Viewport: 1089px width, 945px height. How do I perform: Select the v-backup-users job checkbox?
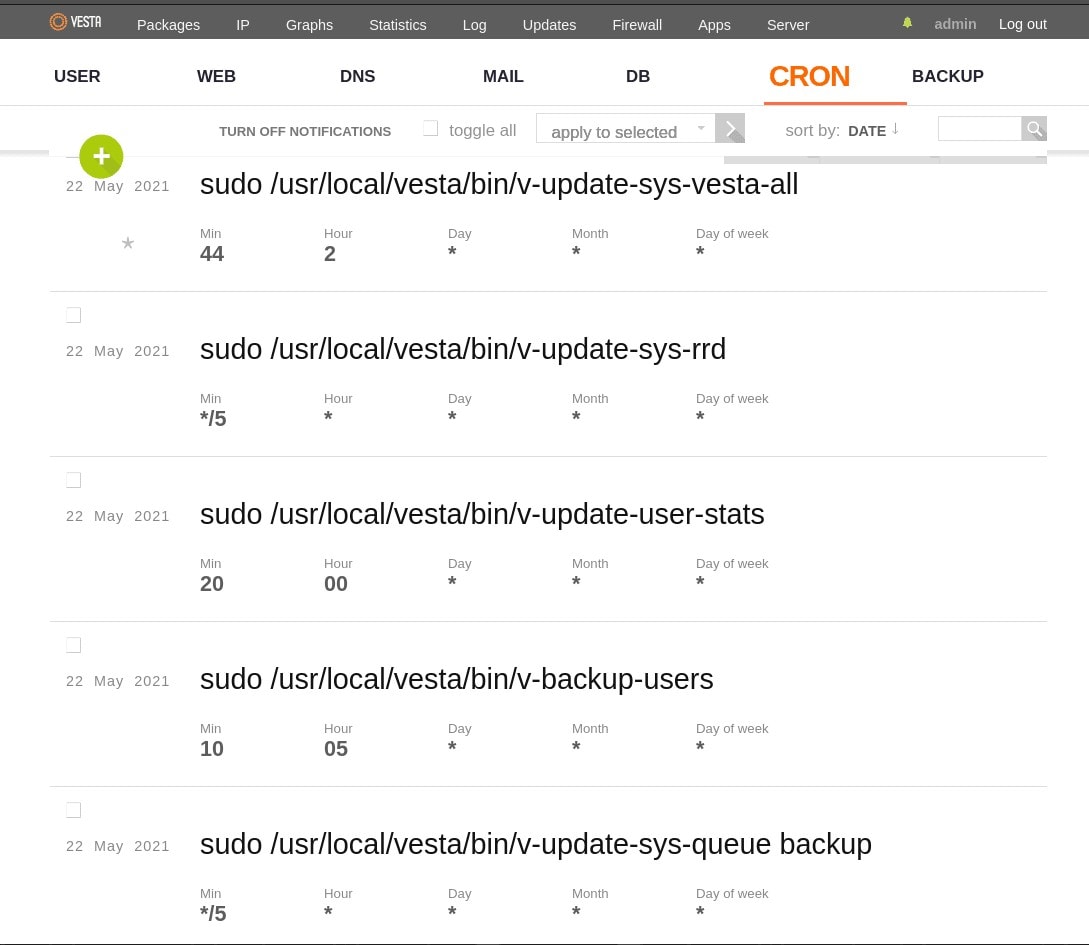coord(74,645)
